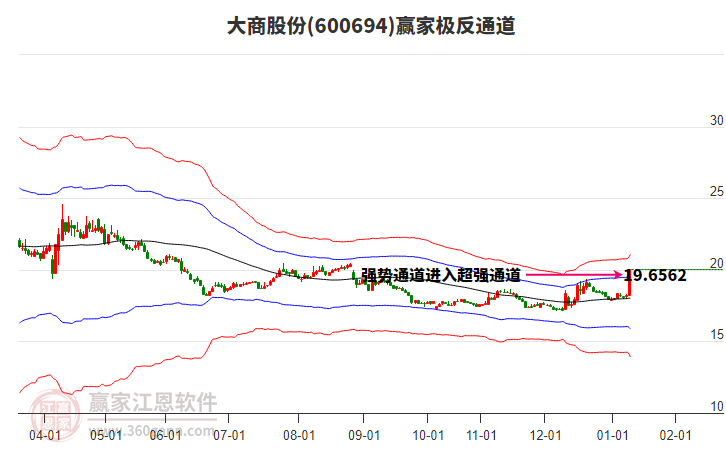Select the 07-01 date label
This screenshot has height=450, width=726.
point(229,436)
